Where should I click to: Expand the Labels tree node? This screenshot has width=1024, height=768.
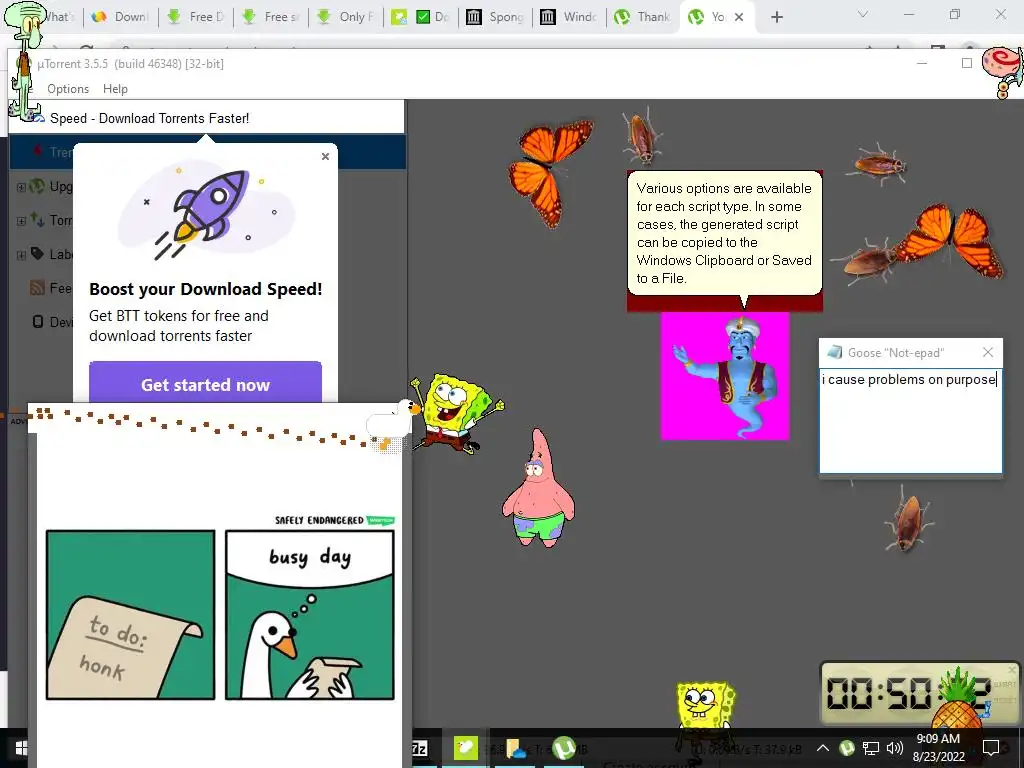click(21, 255)
